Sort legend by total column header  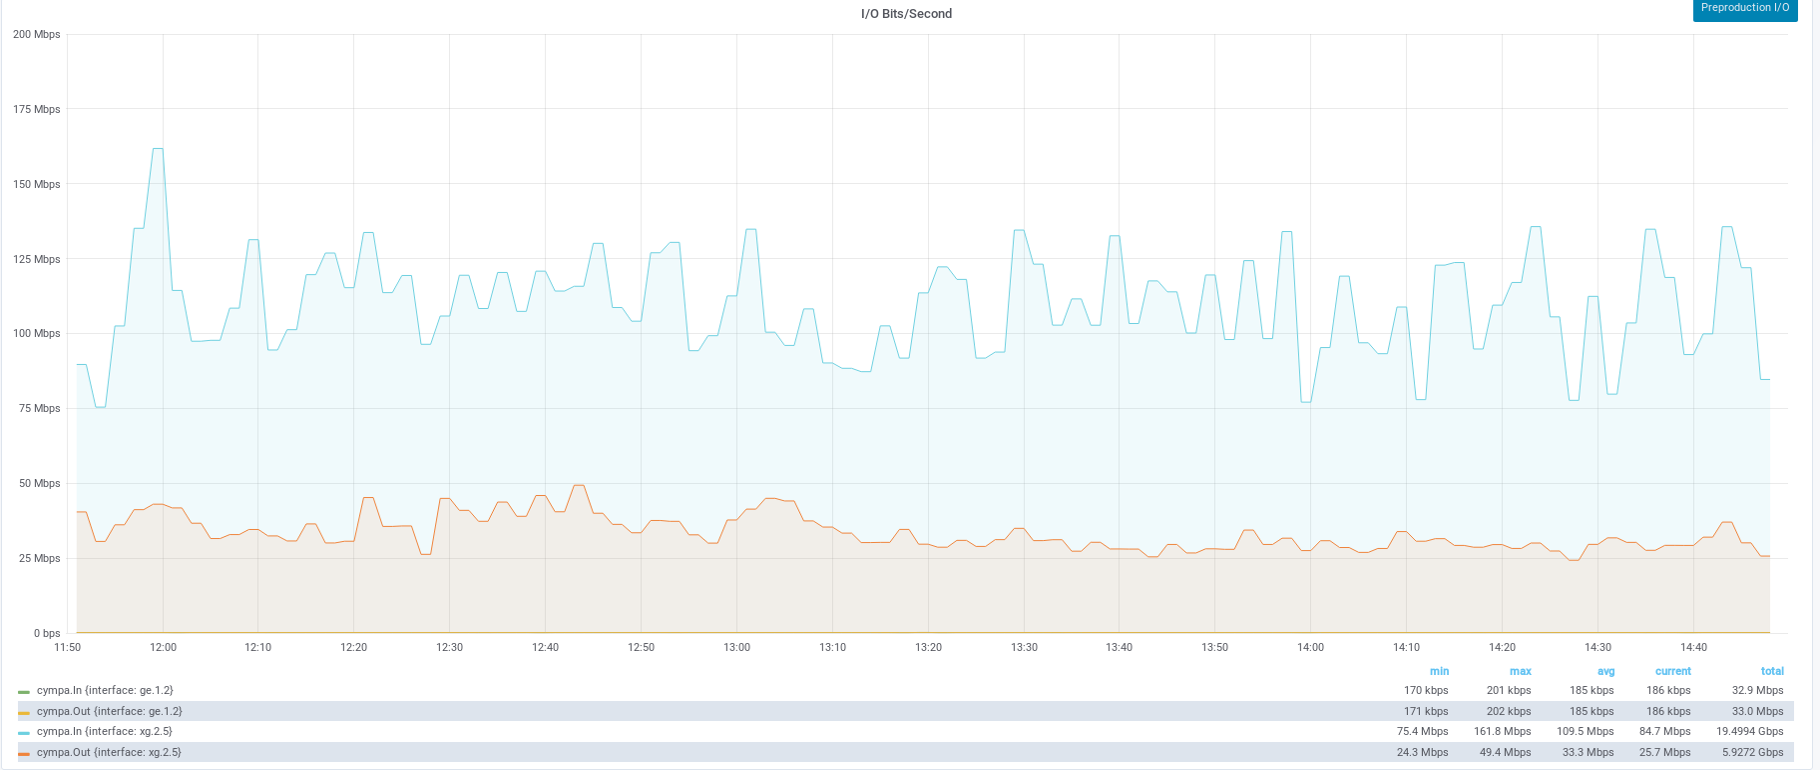[1772, 672]
